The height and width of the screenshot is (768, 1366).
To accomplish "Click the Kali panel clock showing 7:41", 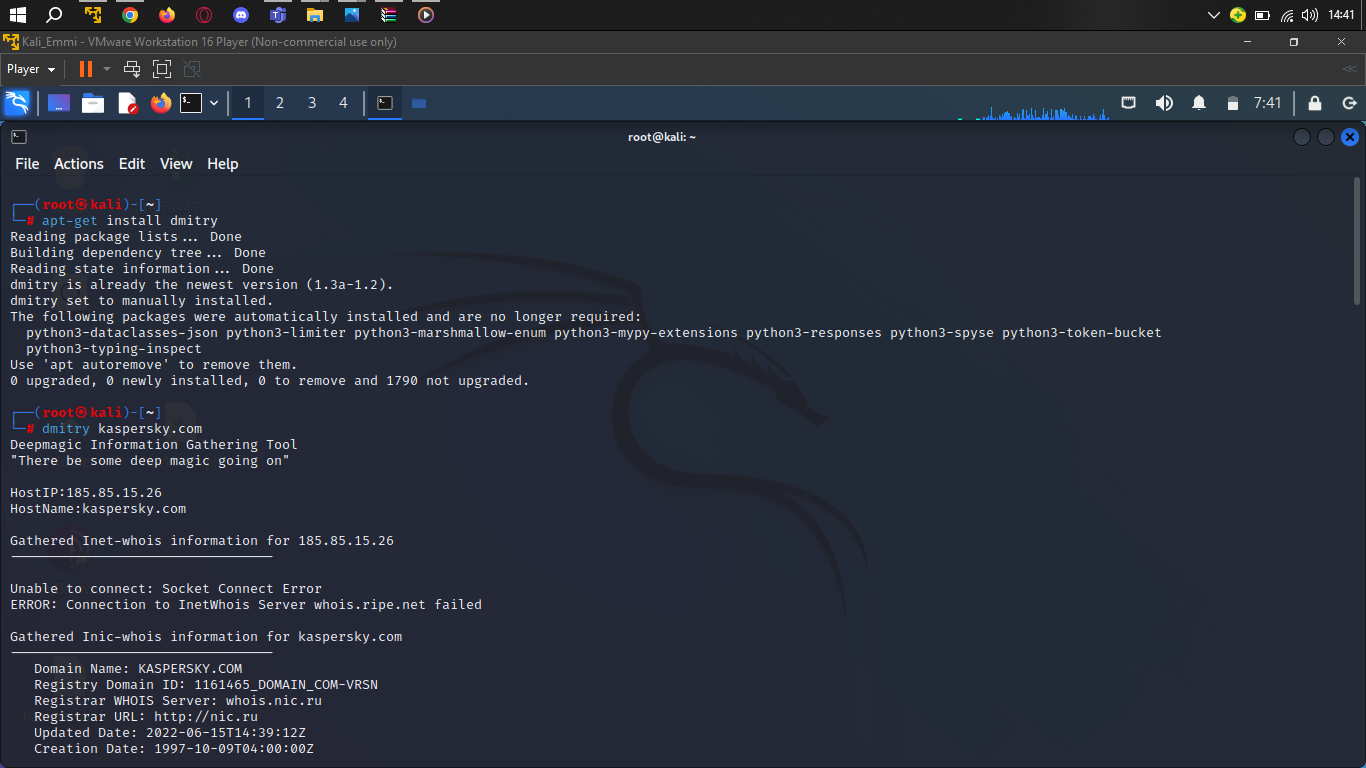I will pos(1267,103).
